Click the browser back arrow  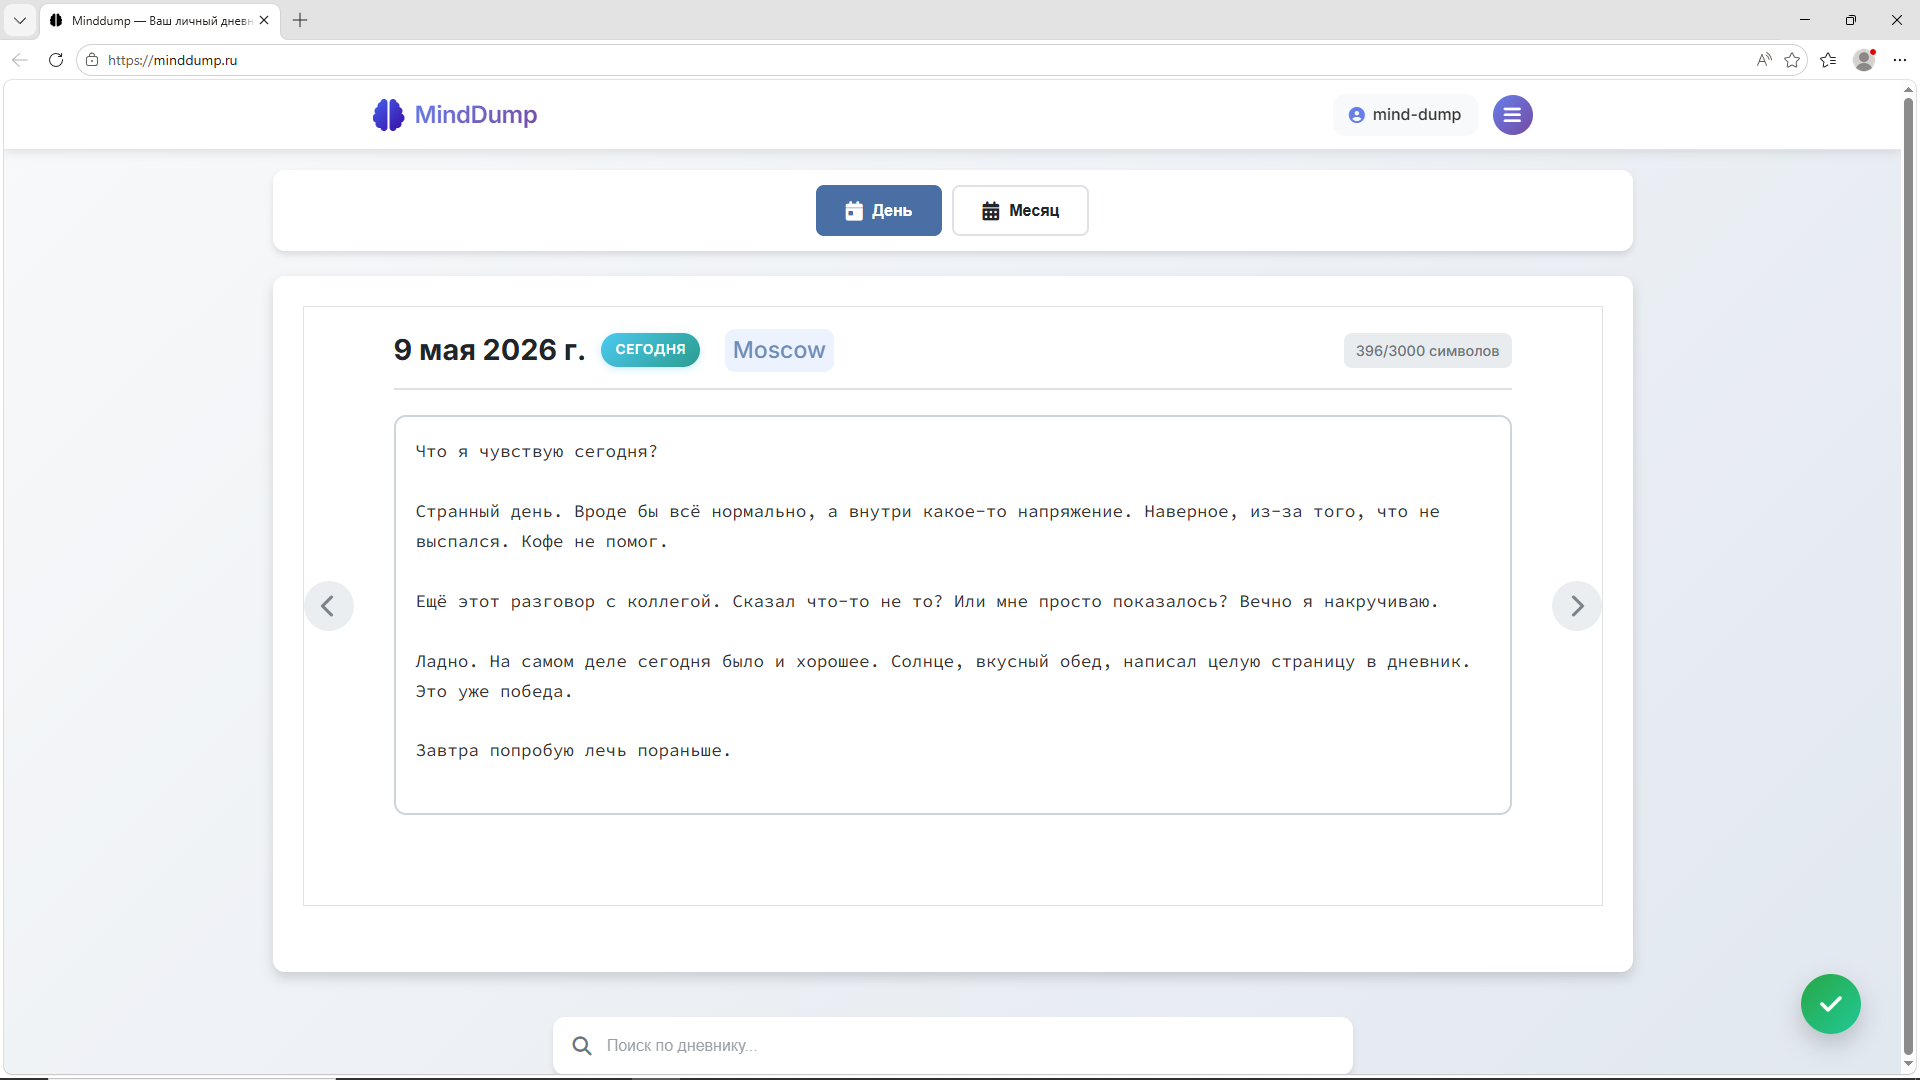pos(20,60)
